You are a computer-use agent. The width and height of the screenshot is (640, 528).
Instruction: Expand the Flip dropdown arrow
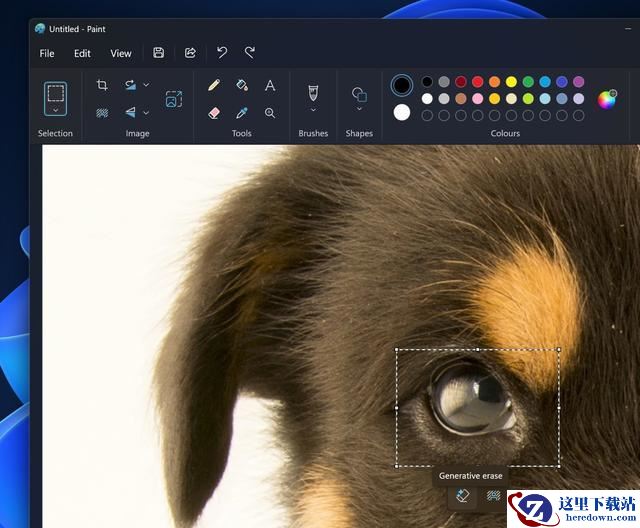(x=146, y=113)
